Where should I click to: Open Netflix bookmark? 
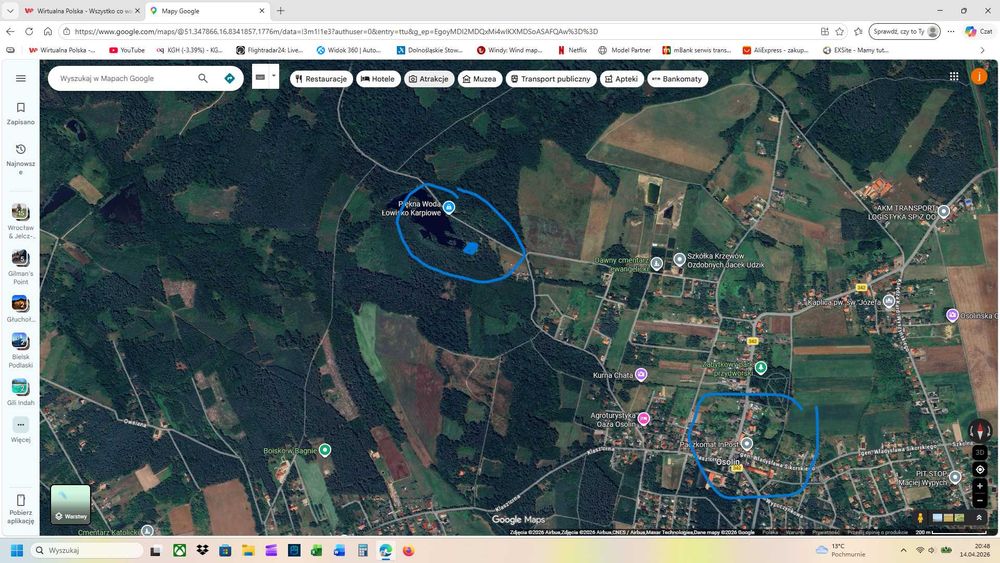click(x=572, y=50)
